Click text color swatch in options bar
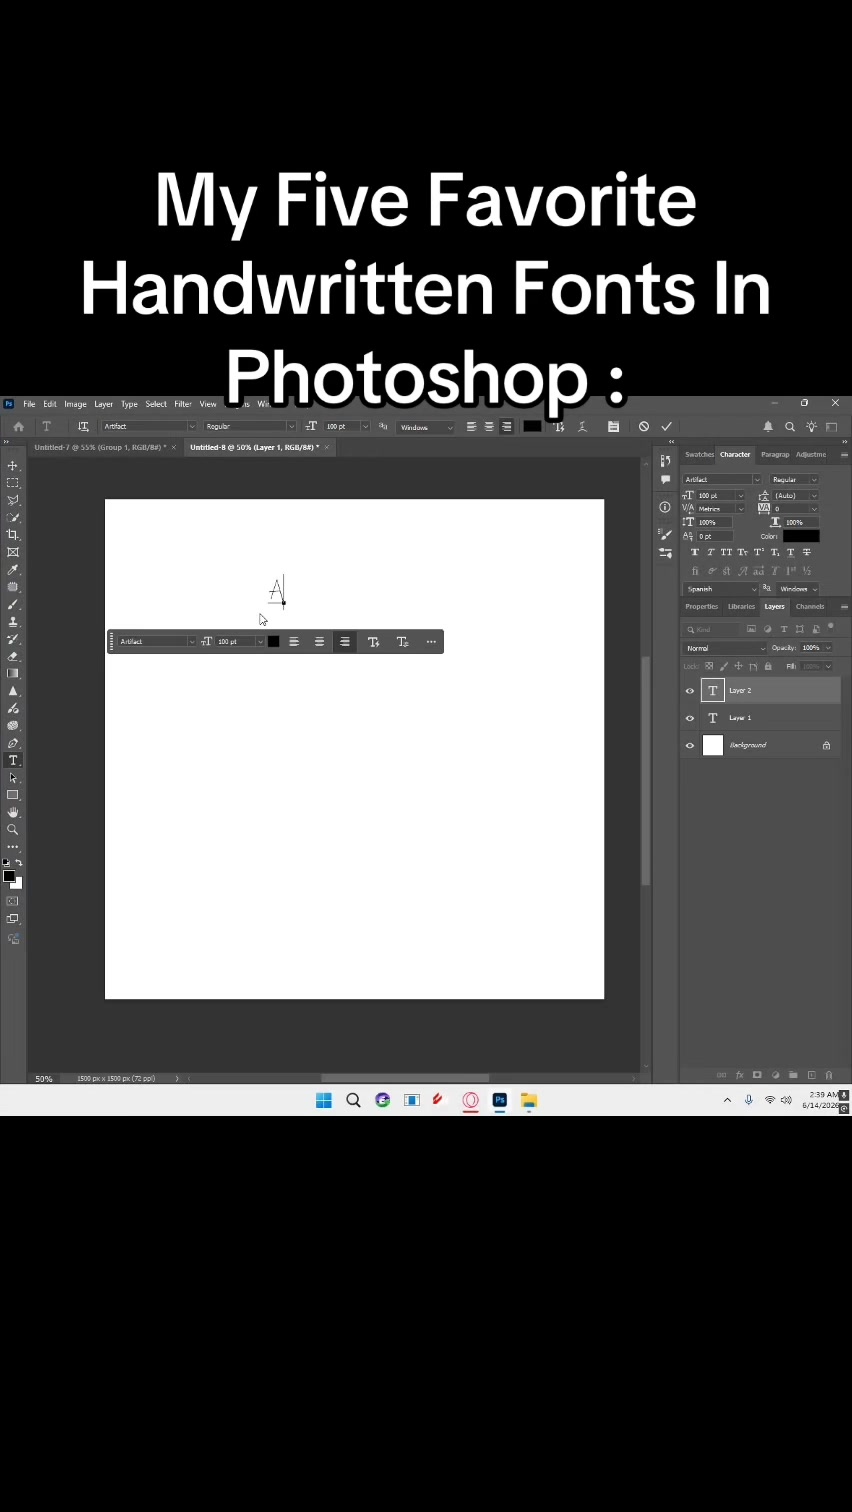 [532, 427]
